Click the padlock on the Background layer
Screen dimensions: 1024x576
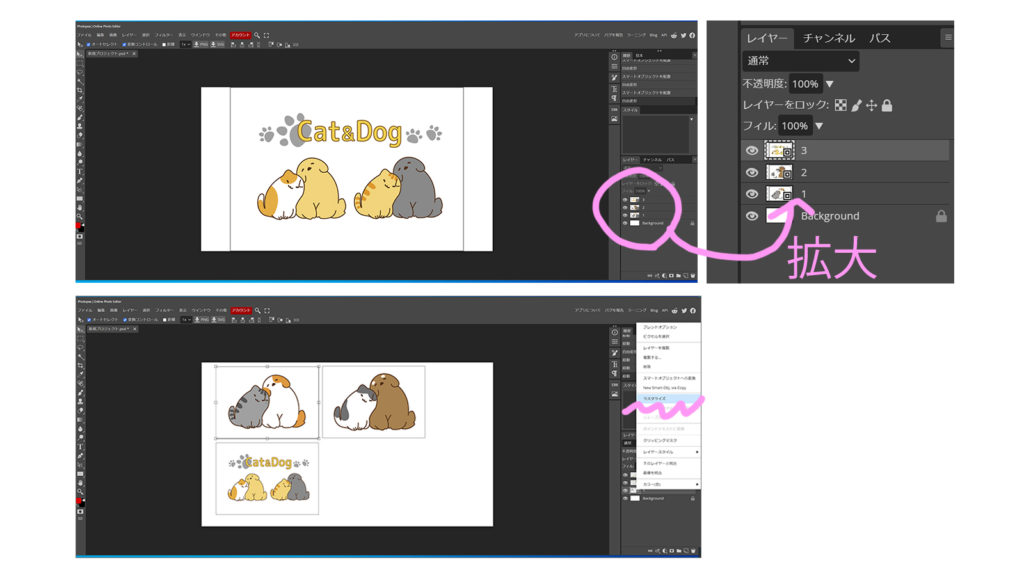(940, 216)
